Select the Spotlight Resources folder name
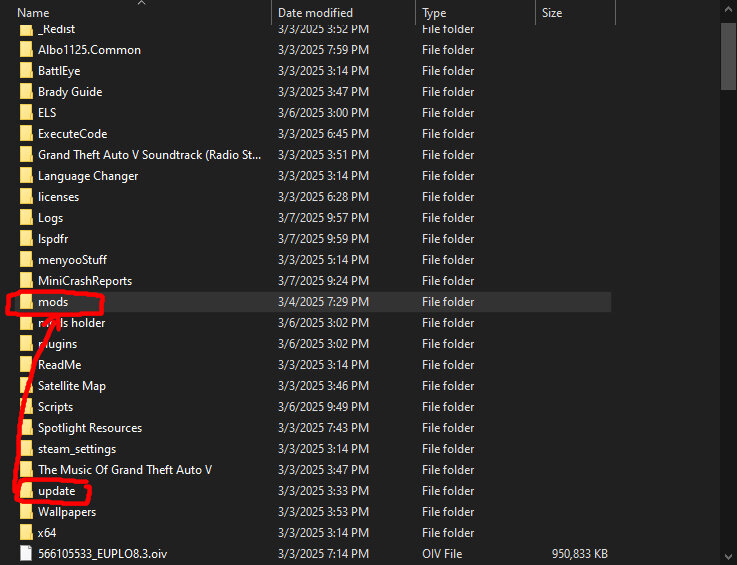This screenshot has height=565, width=737. [90, 428]
